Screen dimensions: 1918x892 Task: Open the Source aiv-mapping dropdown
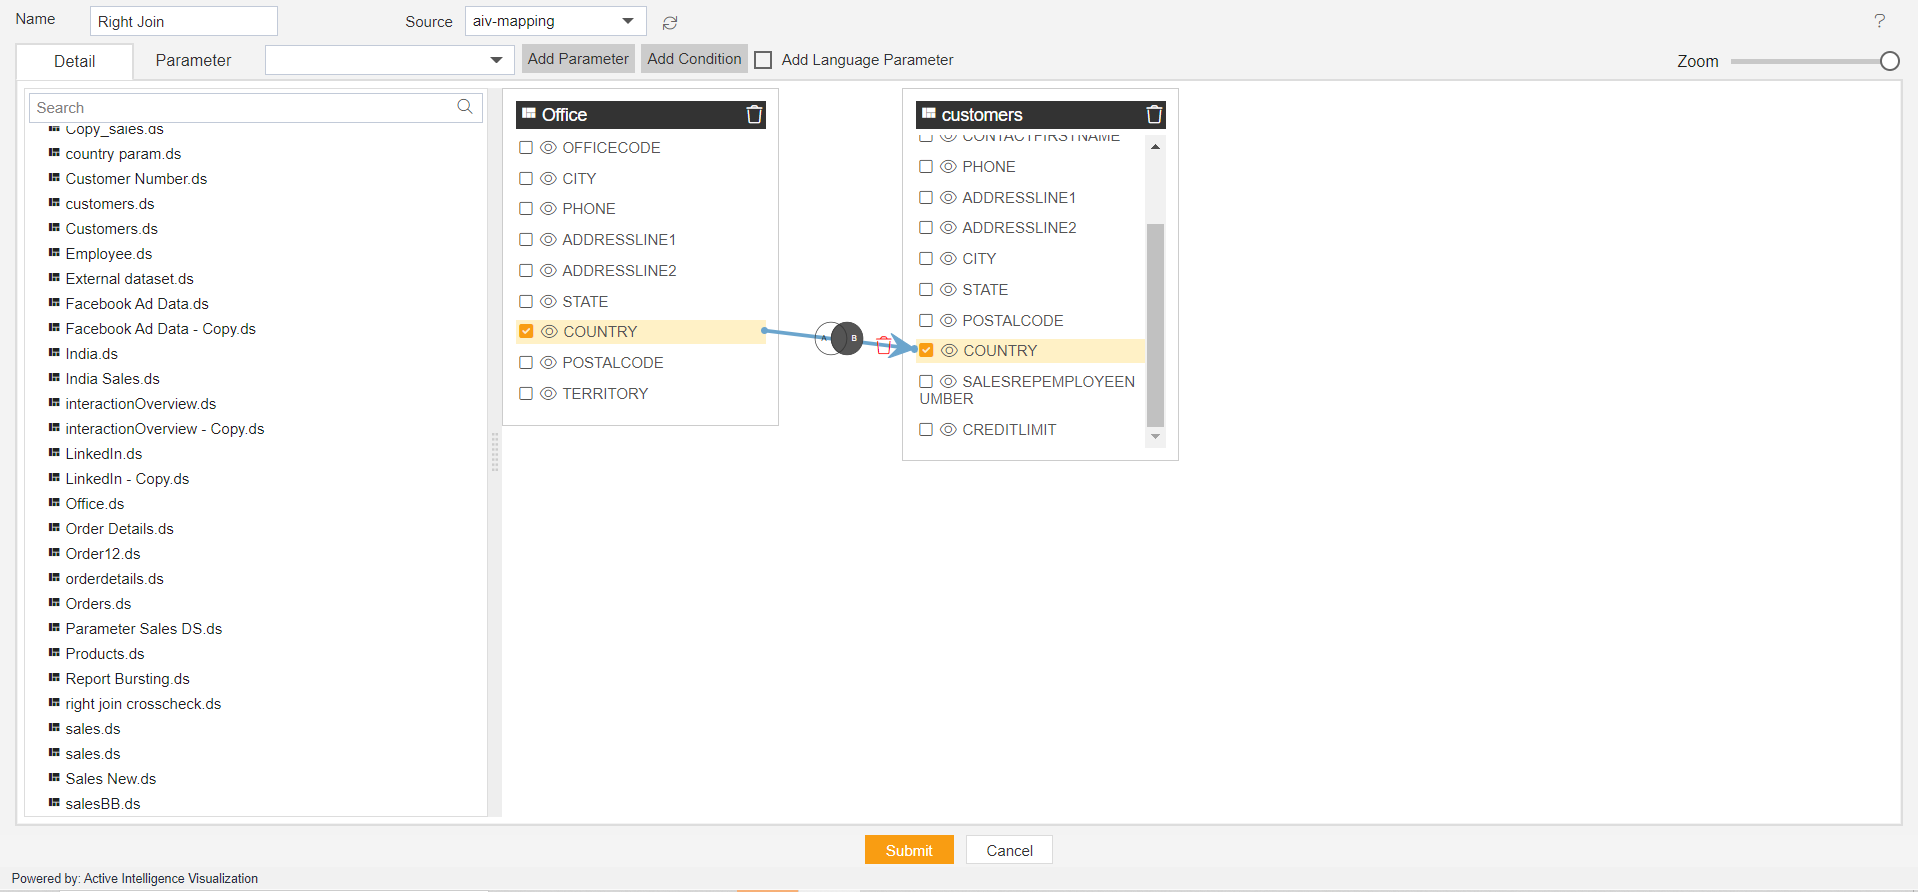click(555, 21)
